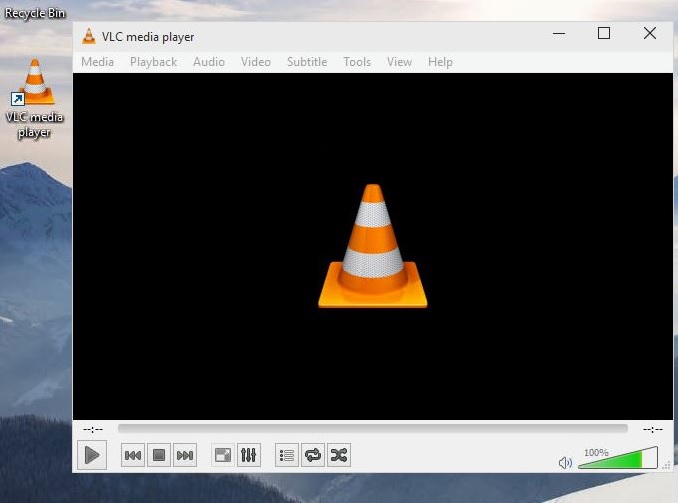The width and height of the screenshot is (678, 503).
Task: Skip to previous media track
Action: (x=133, y=455)
